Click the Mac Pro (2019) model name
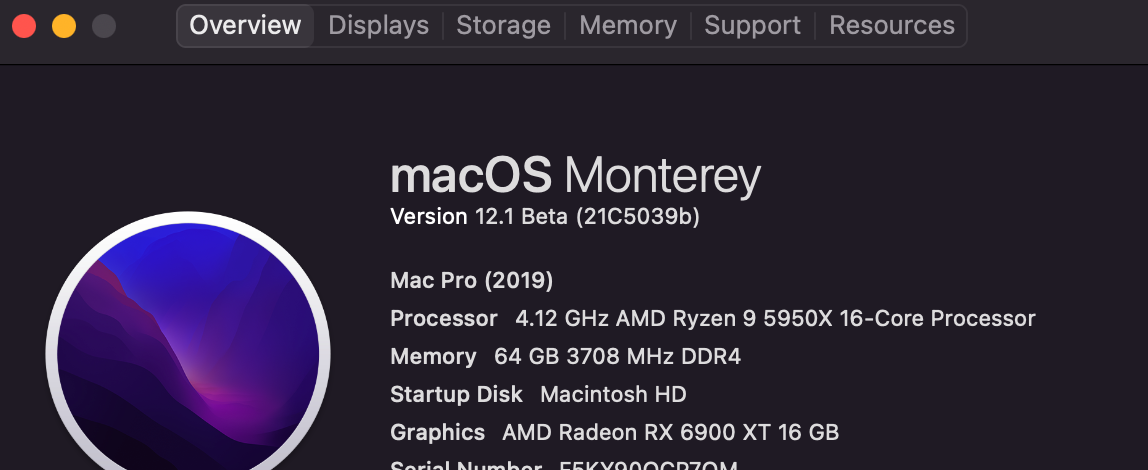Viewport: 1148px width, 470px height. tap(471, 280)
